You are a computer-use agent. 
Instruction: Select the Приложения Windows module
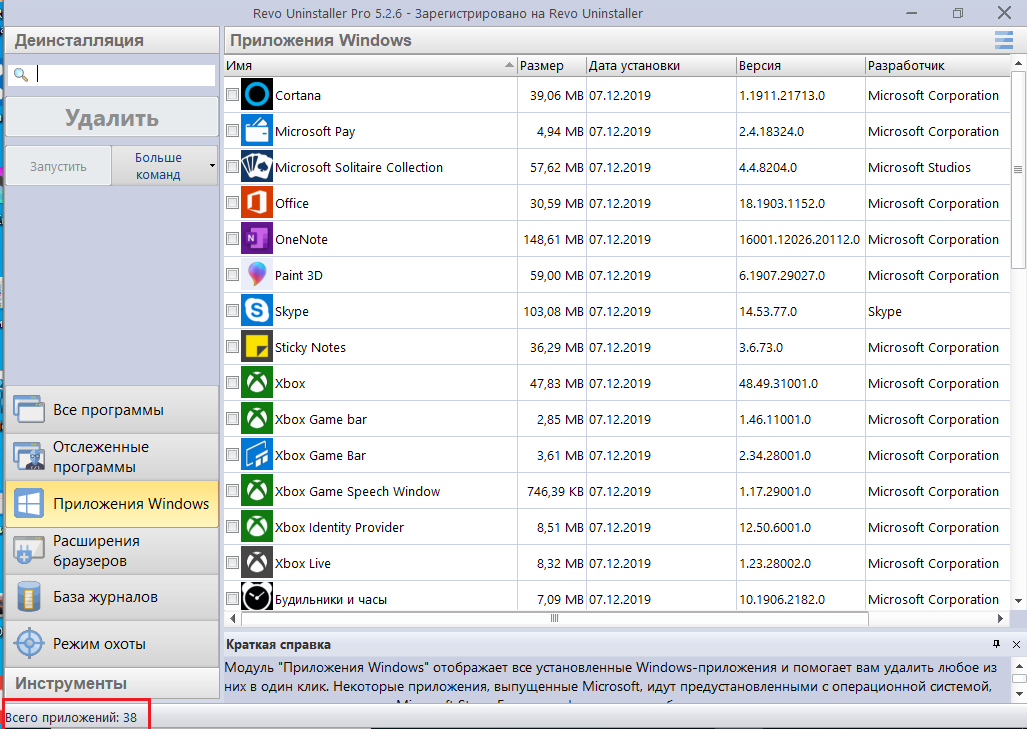click(112, 504)
